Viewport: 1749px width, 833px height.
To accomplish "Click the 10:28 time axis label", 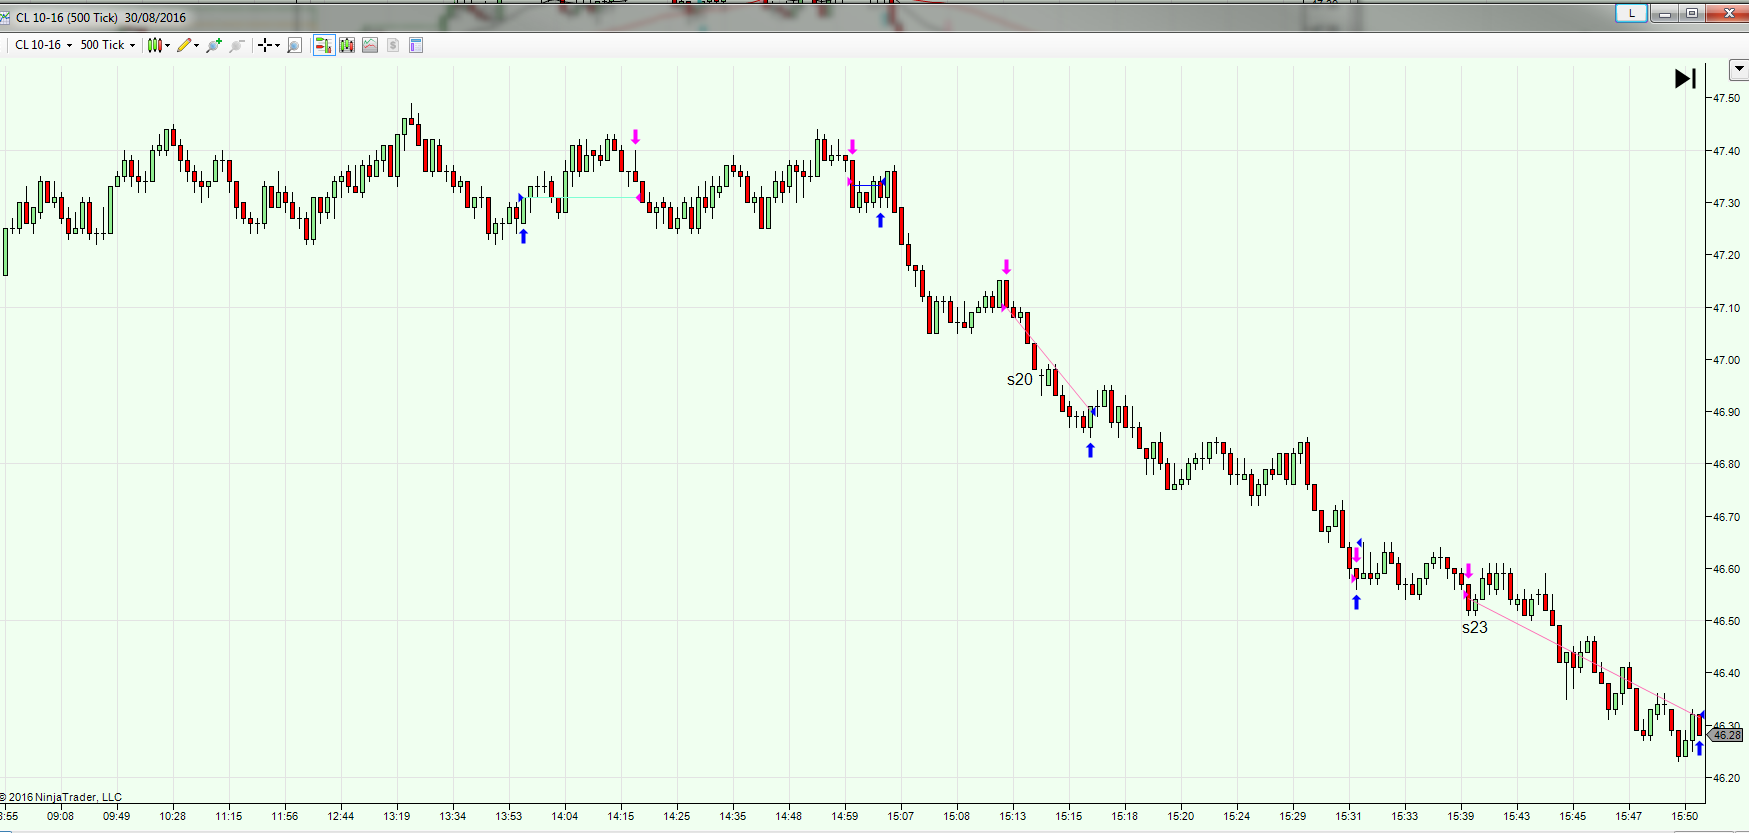I will 172,816.
